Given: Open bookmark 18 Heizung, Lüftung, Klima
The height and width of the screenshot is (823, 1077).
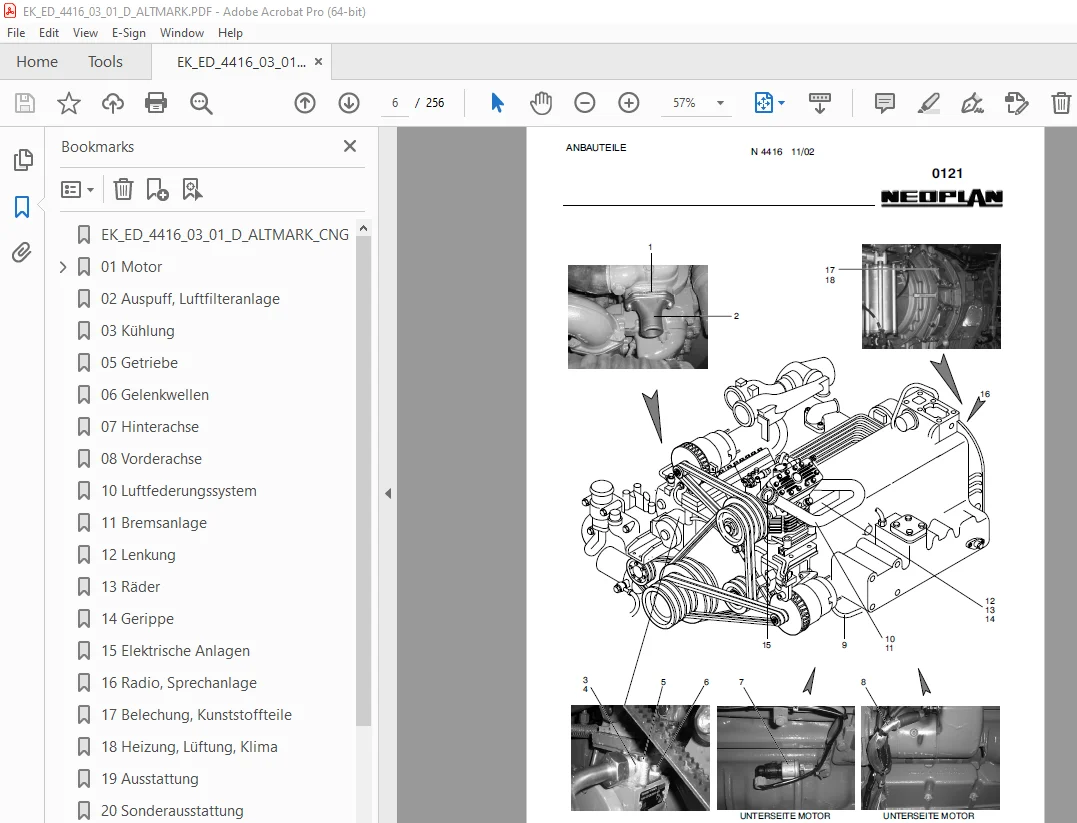Looking at the screenshot, I should coord(189,747).
